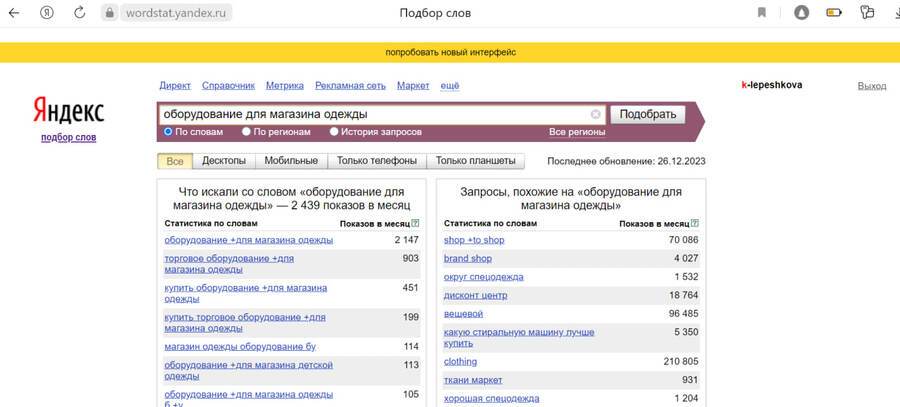Image resolution: width=900 pixels, height=407 pixels.
Task: Click the help question mark in the left table header
Action: [x=416, y=223]
